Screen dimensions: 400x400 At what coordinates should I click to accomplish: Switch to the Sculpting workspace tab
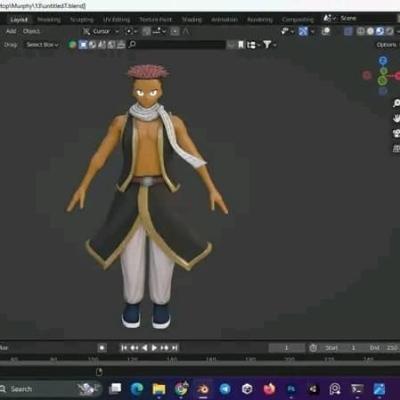[82, 20]
